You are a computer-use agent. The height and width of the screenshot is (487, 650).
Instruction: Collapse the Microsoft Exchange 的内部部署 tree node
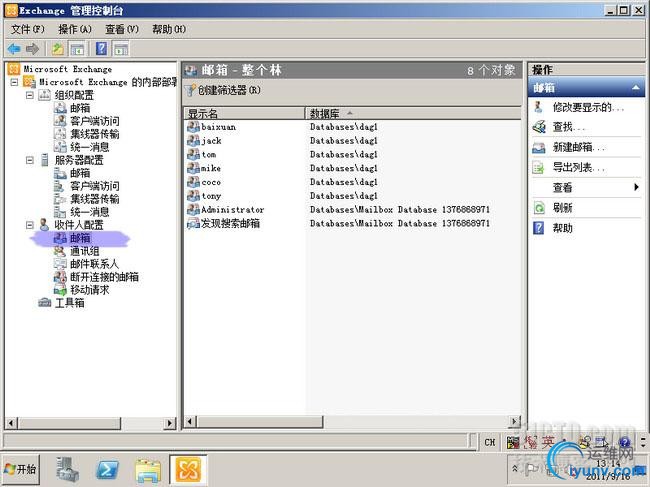[14, 82]
